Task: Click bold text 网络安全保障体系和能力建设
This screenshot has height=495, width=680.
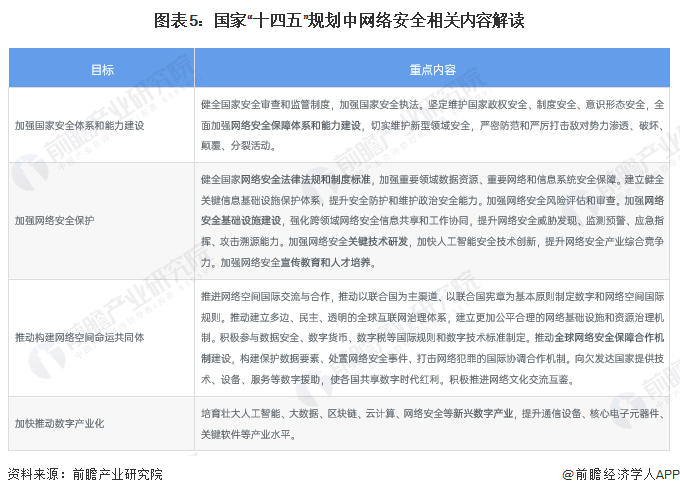Action: [x=294, y=125]
